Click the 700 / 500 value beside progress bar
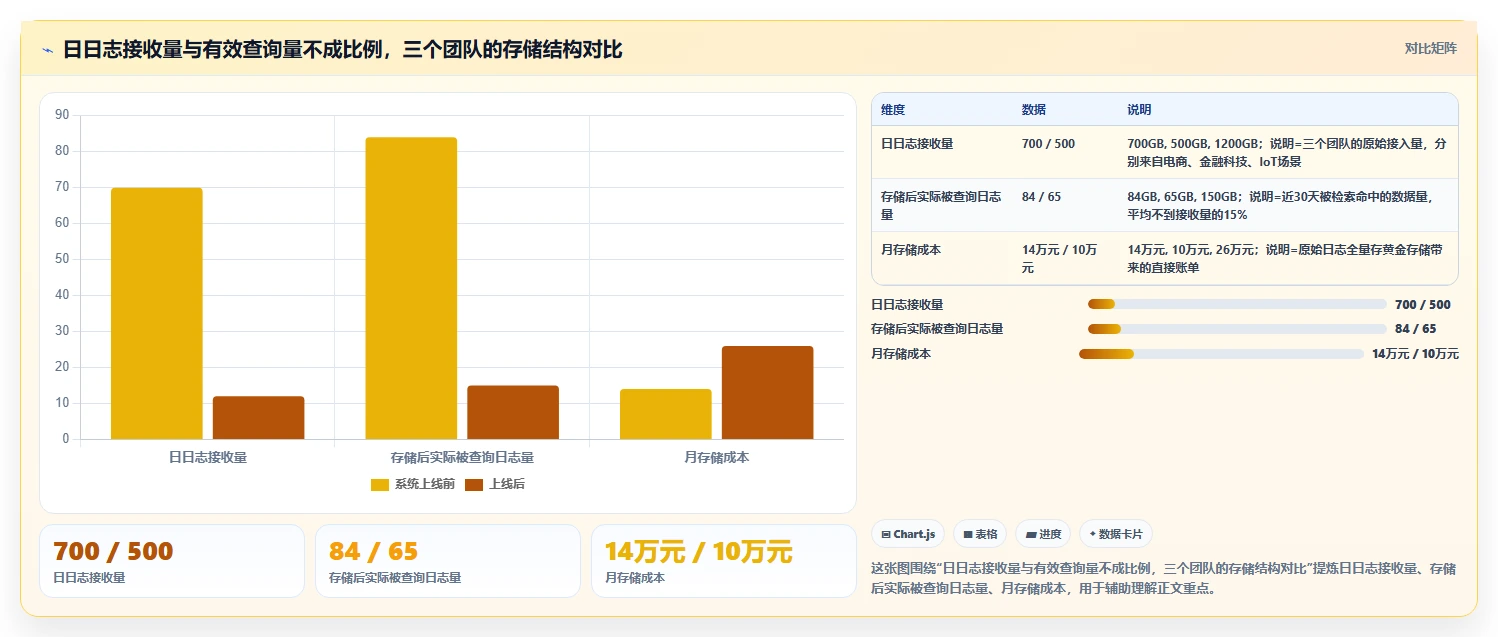Viewport: 1498px width, 637px height. pyautogui.click(x=1422, y=305)
